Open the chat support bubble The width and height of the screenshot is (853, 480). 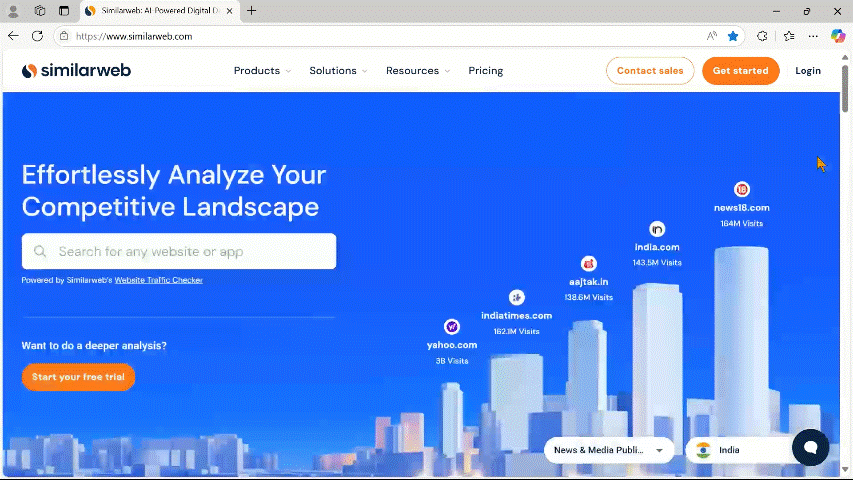[810, 447]
